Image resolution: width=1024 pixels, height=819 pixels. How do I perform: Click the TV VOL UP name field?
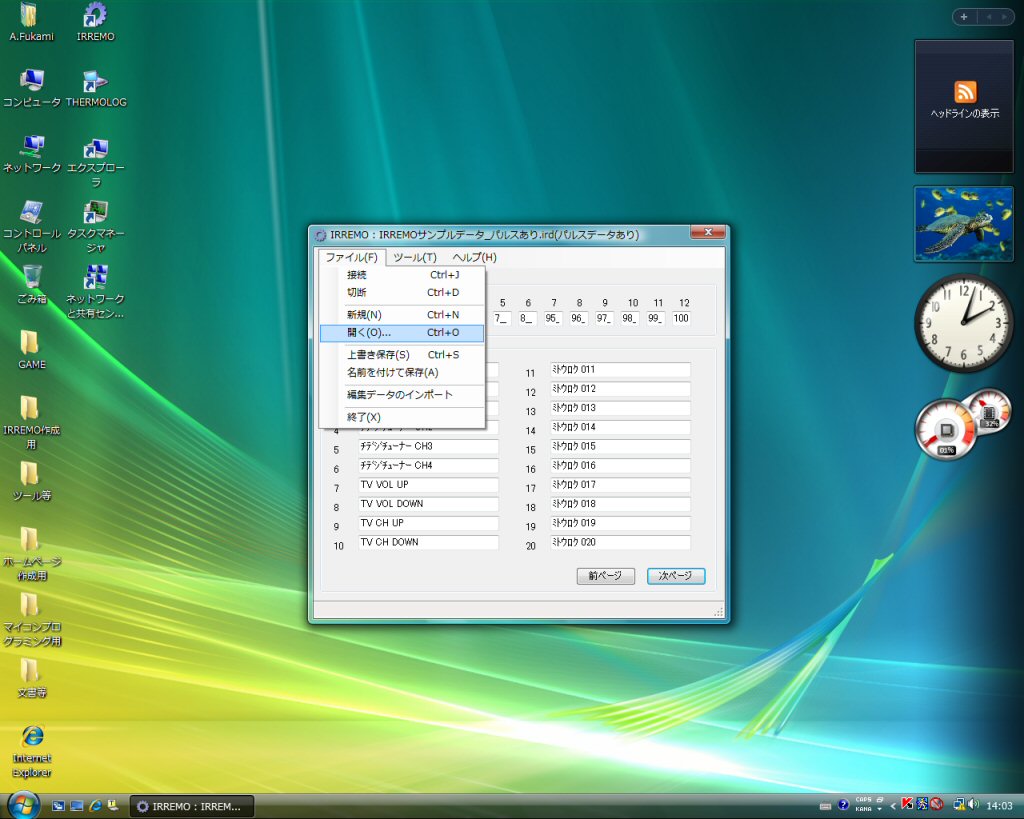(x=428, y=485)
